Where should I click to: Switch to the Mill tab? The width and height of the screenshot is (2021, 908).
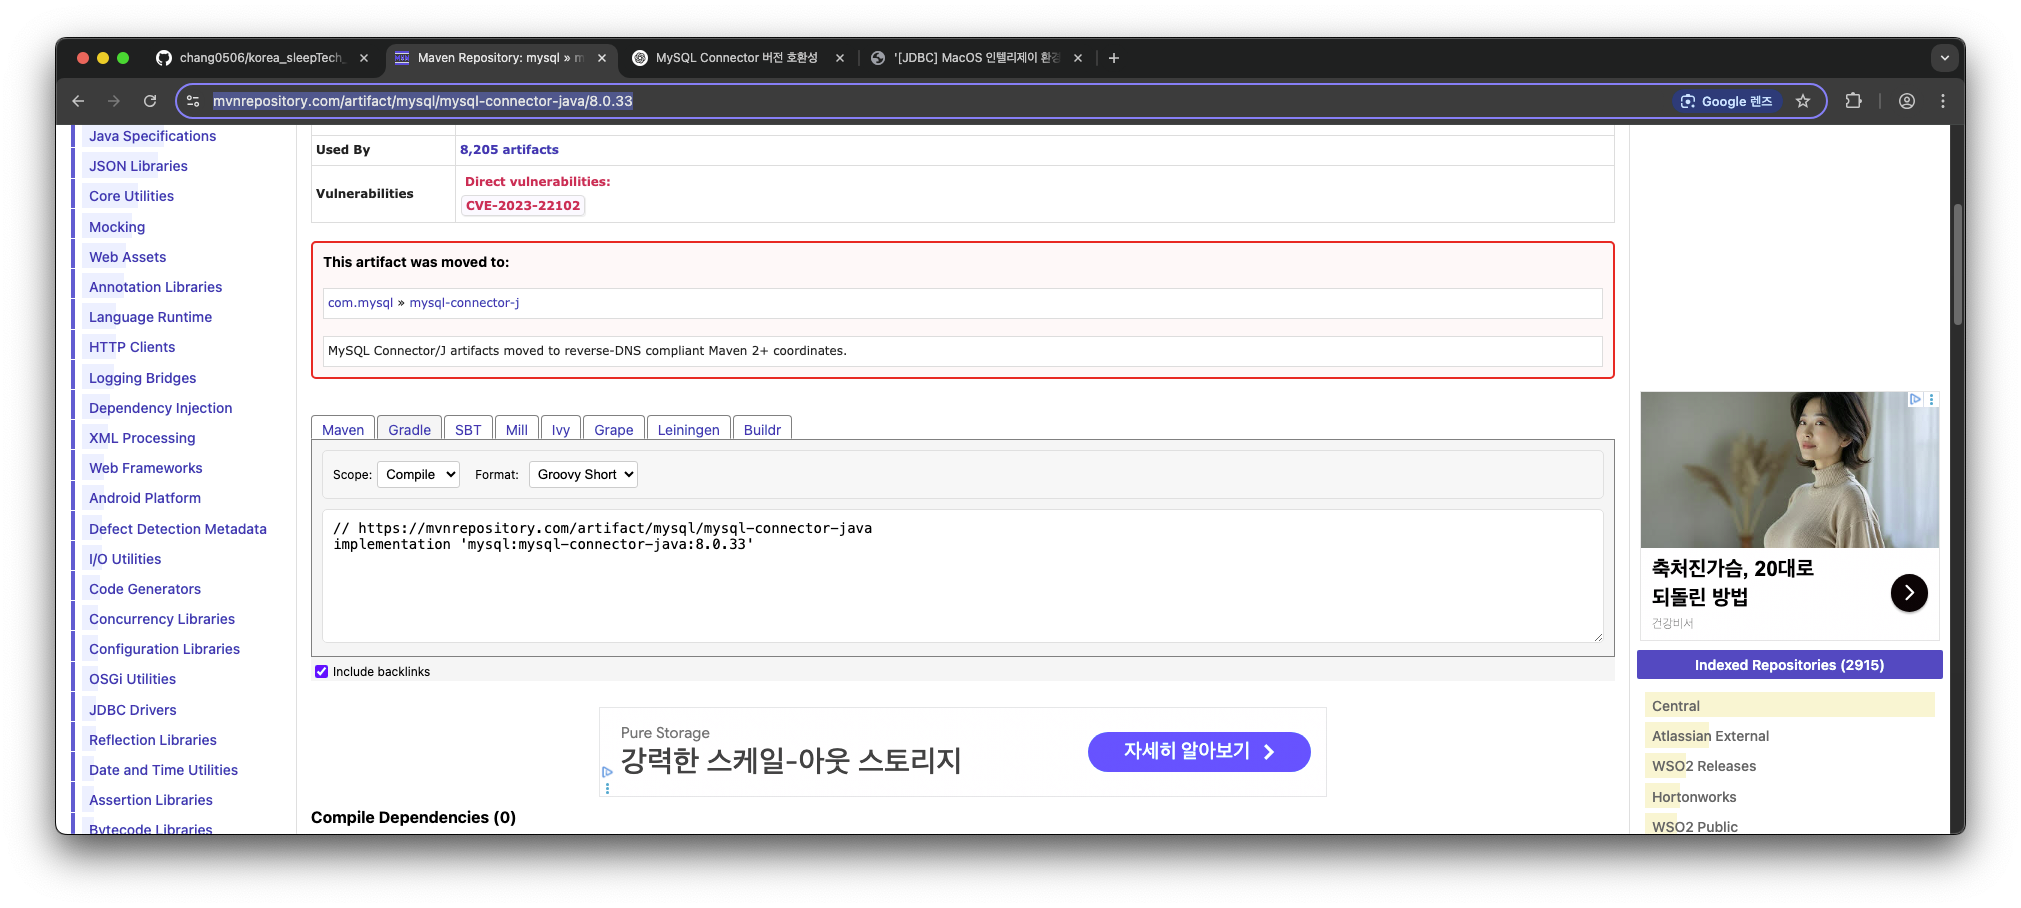517,429
